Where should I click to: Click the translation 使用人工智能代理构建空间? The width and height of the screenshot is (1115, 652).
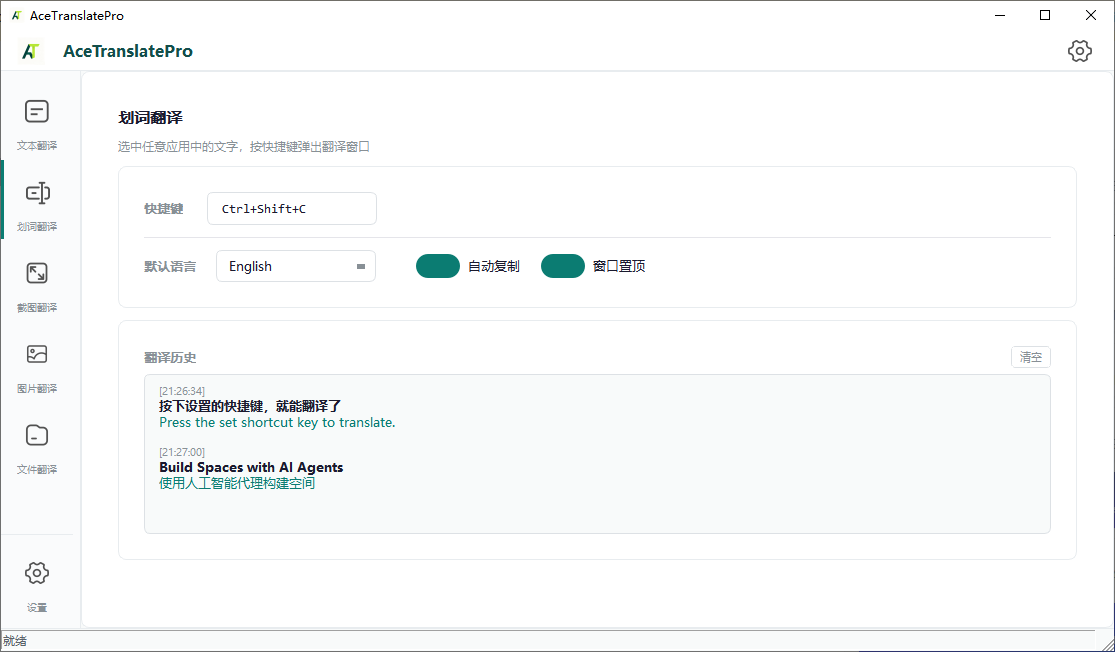point(237,483)
